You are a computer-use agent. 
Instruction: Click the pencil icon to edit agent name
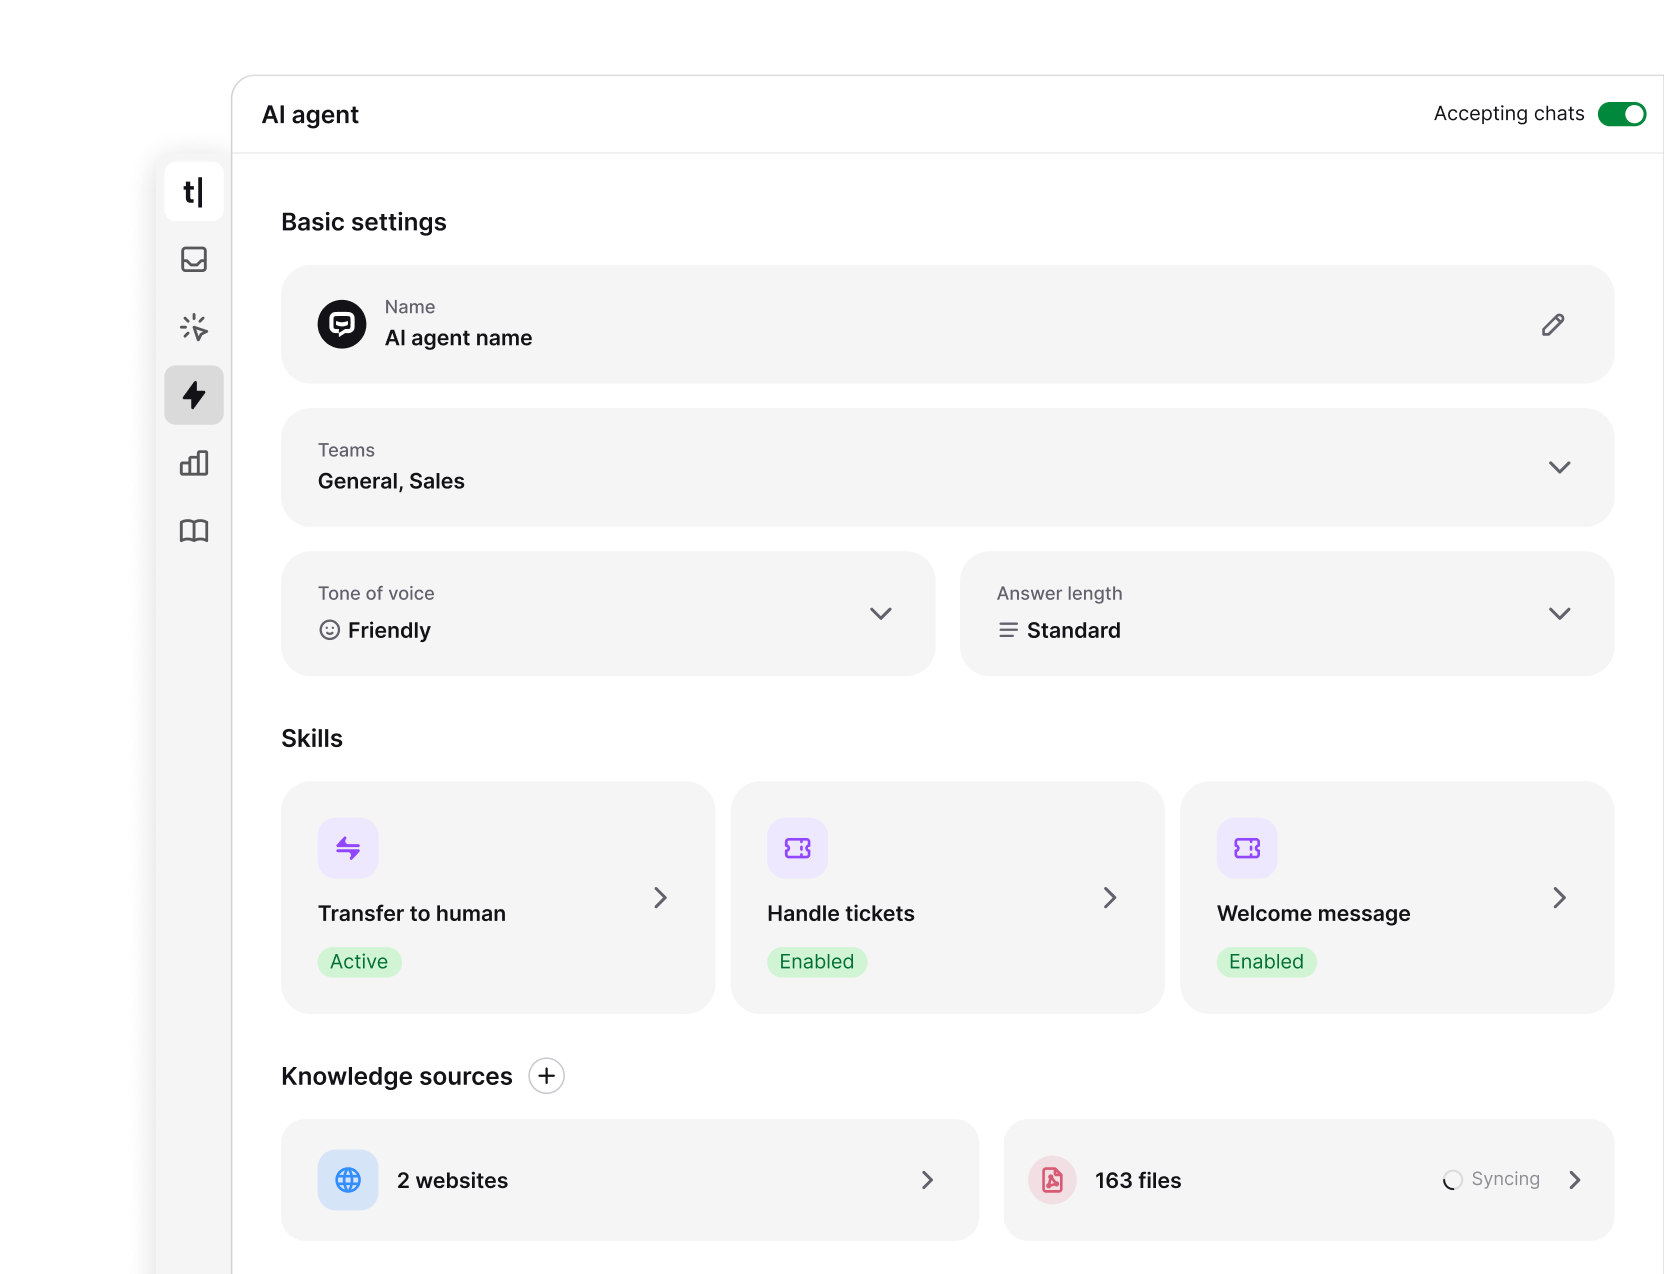click(1553, 324)
